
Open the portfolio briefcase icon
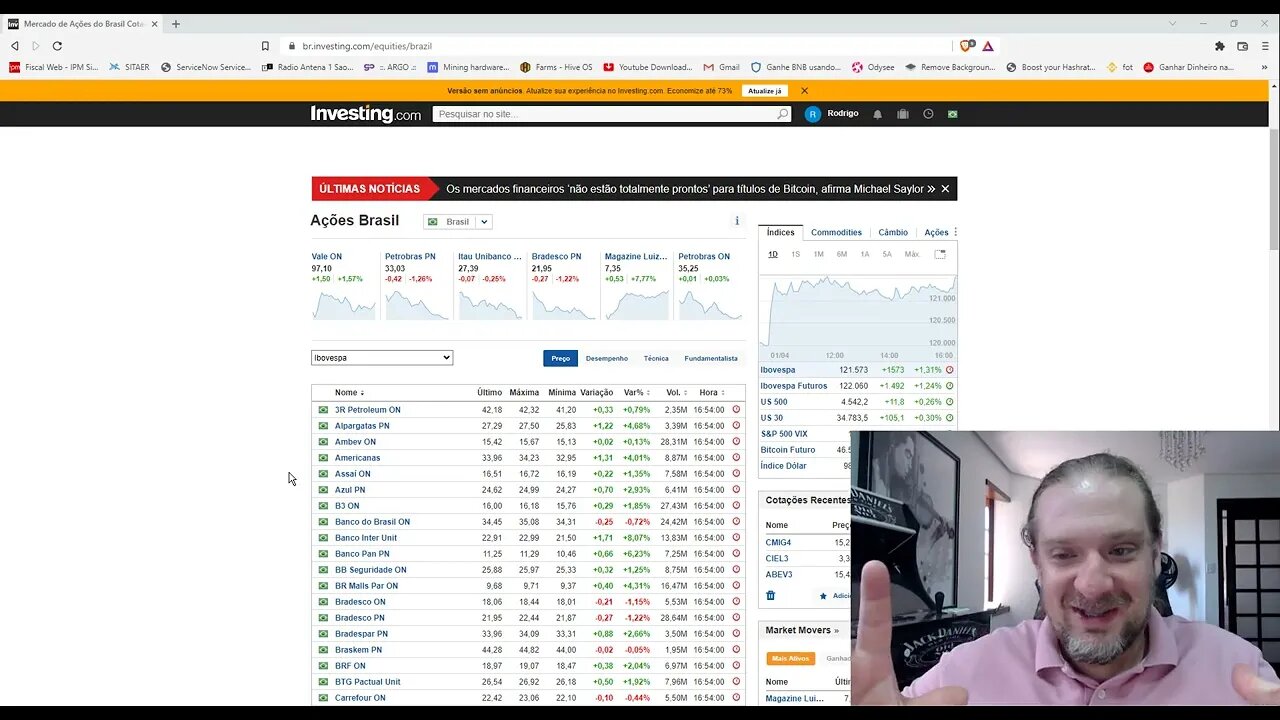[903, 114]
